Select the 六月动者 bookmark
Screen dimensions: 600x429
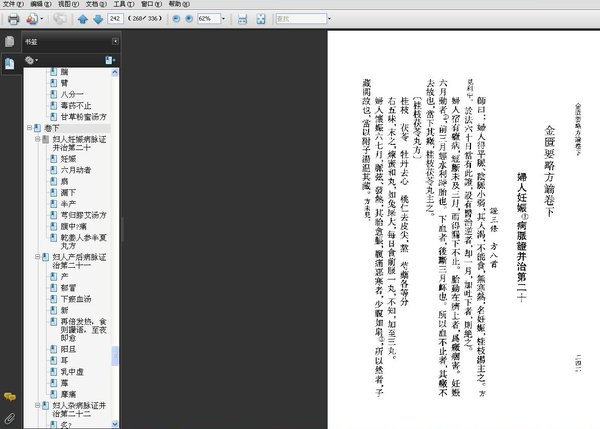[x=76, y=170]
